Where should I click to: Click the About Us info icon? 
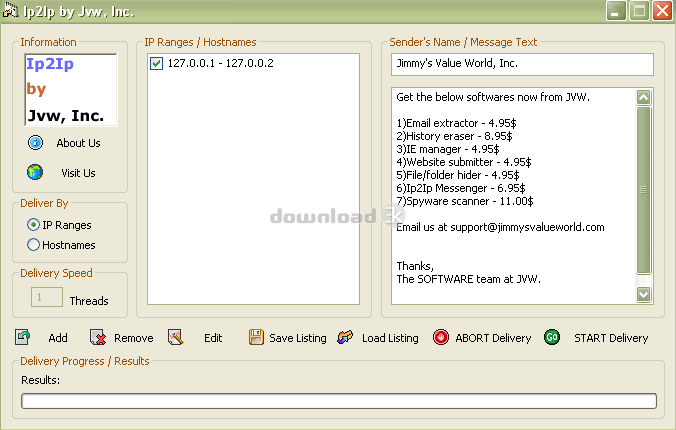35,142
